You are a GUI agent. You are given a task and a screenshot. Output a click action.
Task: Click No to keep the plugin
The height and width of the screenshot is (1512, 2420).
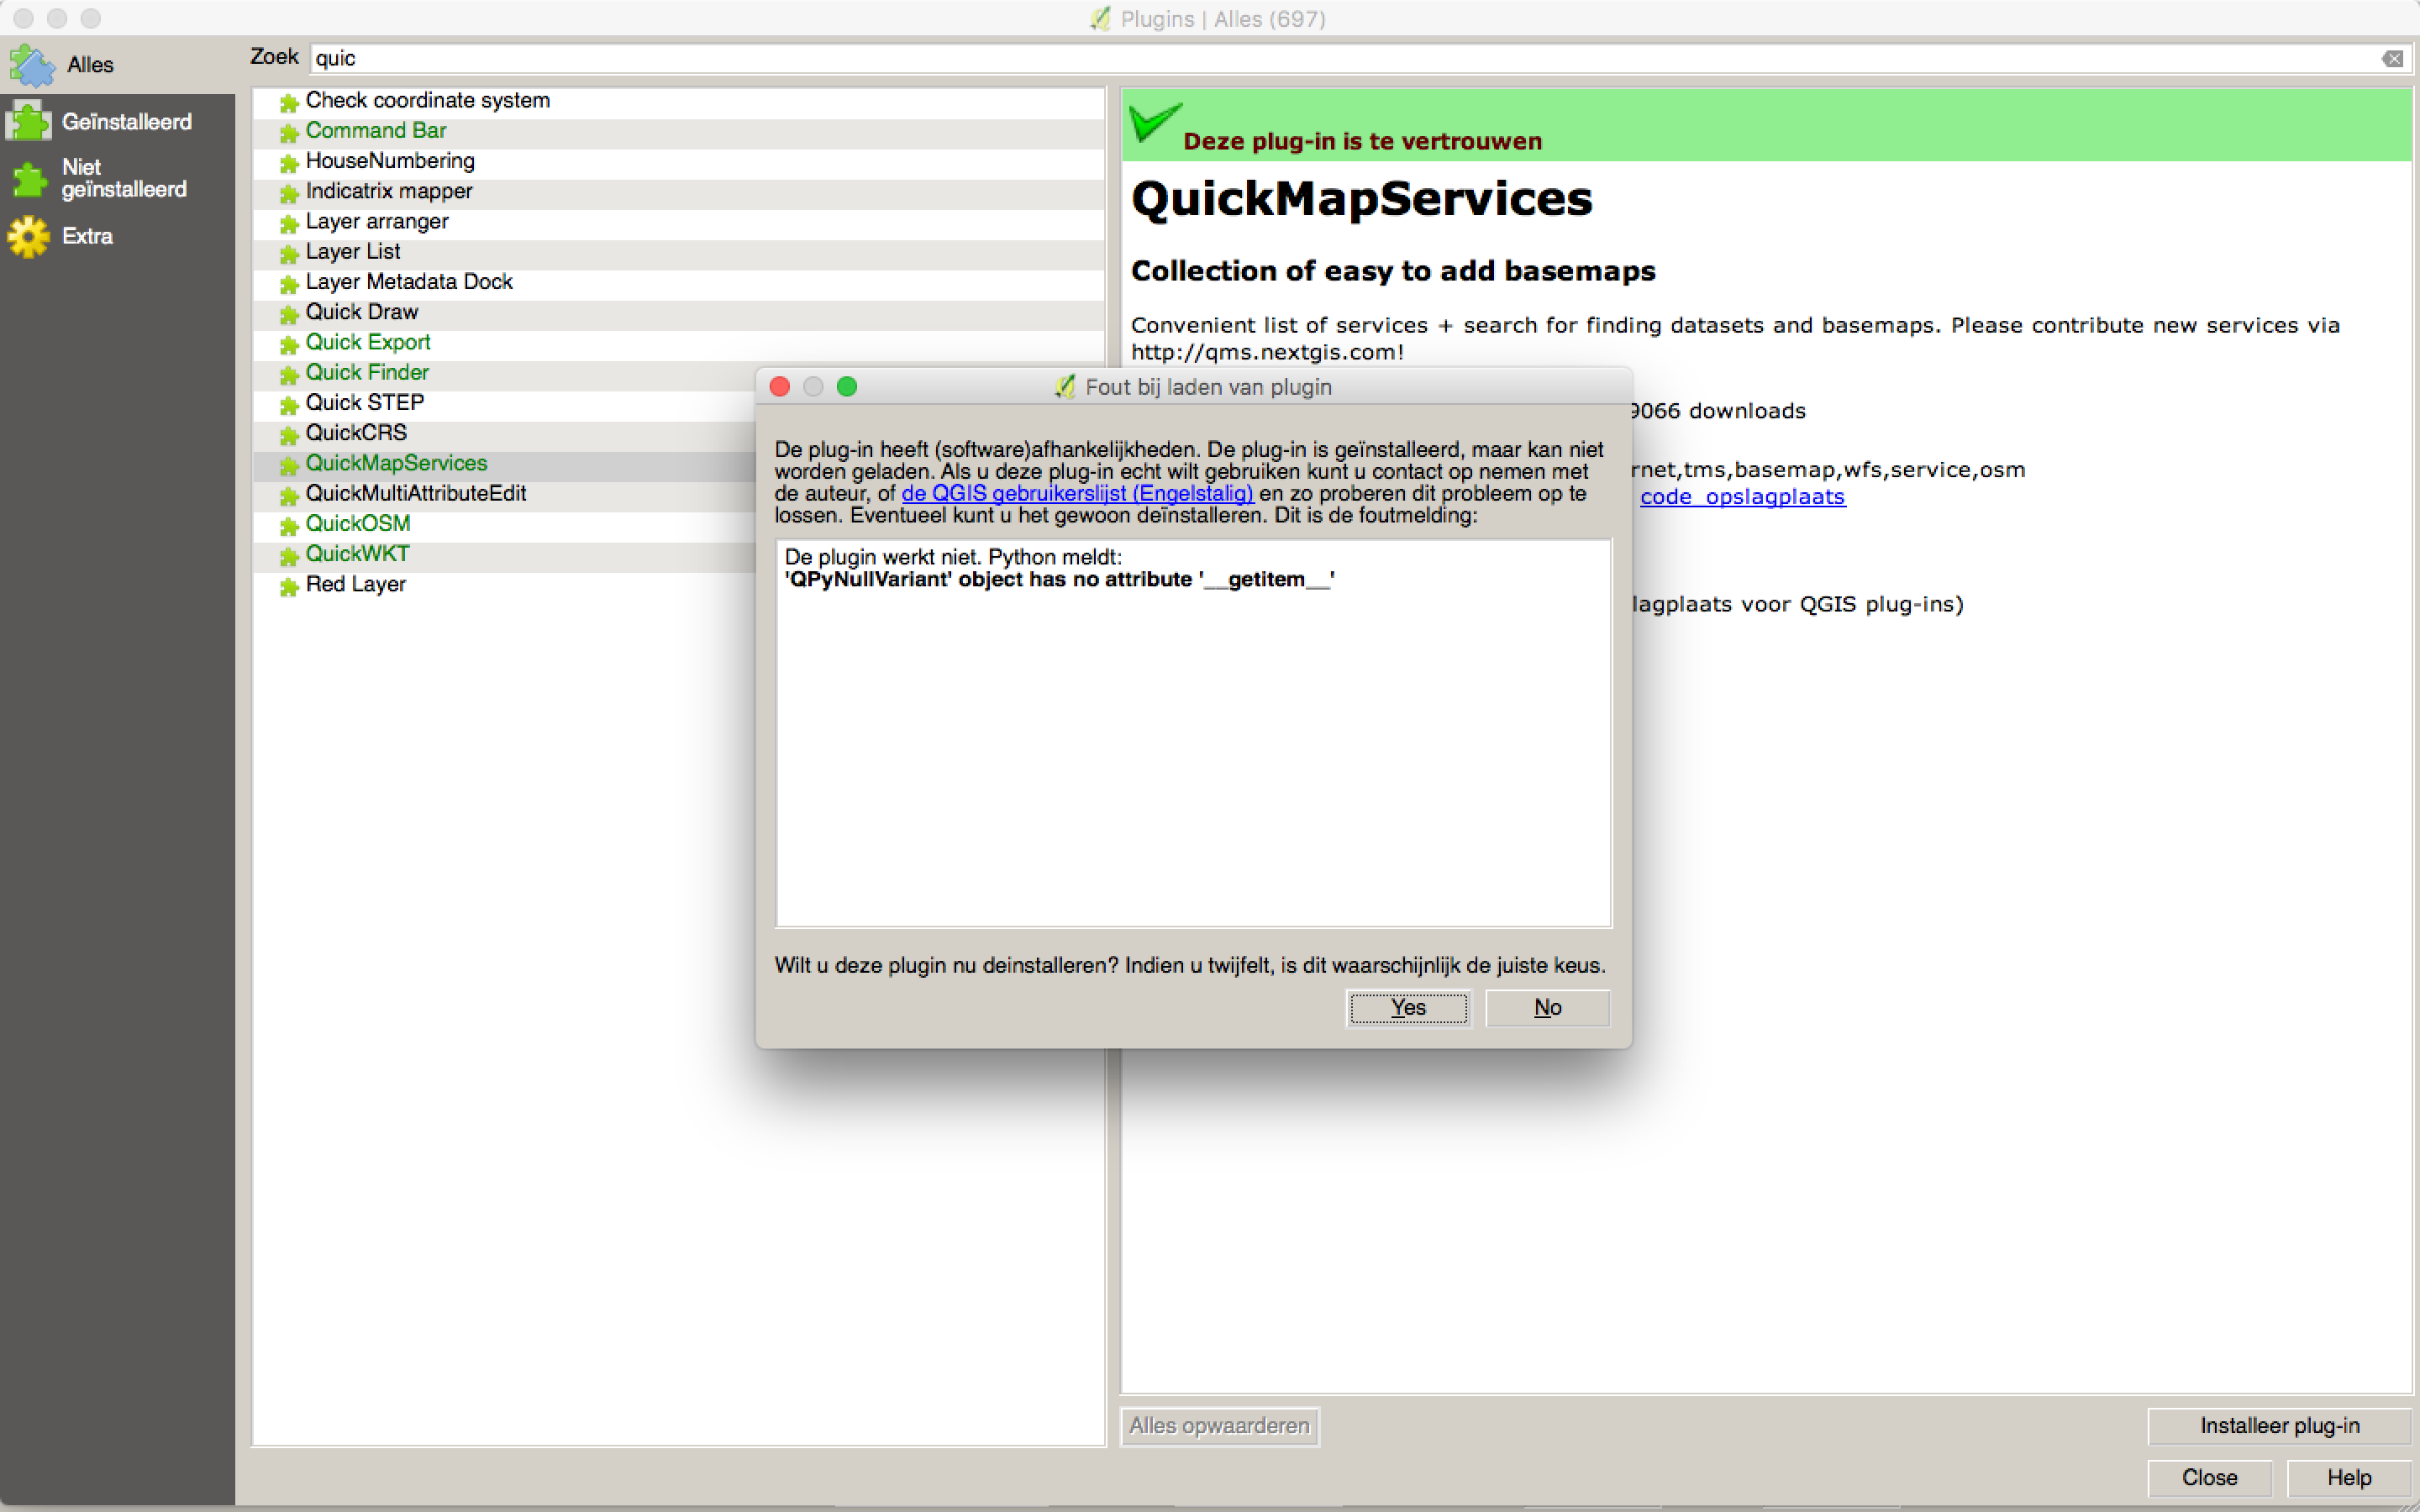click(x=1546, y=1008)
